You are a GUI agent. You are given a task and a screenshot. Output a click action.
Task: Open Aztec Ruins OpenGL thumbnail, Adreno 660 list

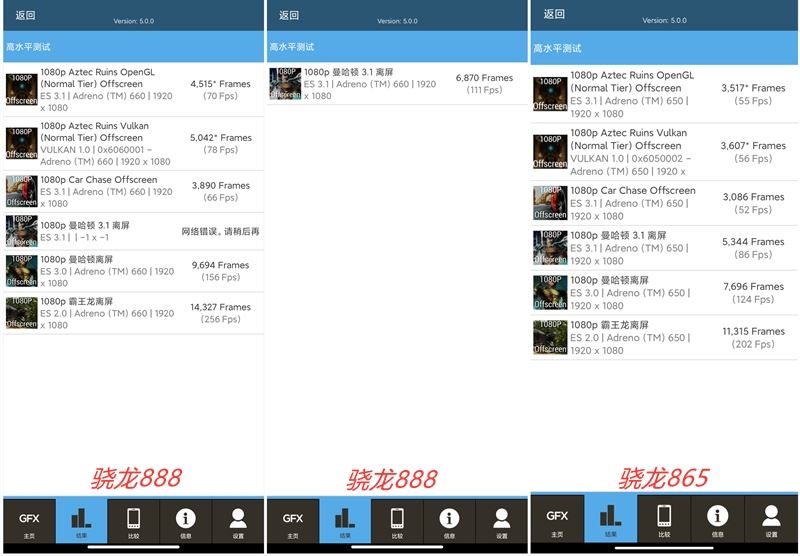click(x=21, y=89)
